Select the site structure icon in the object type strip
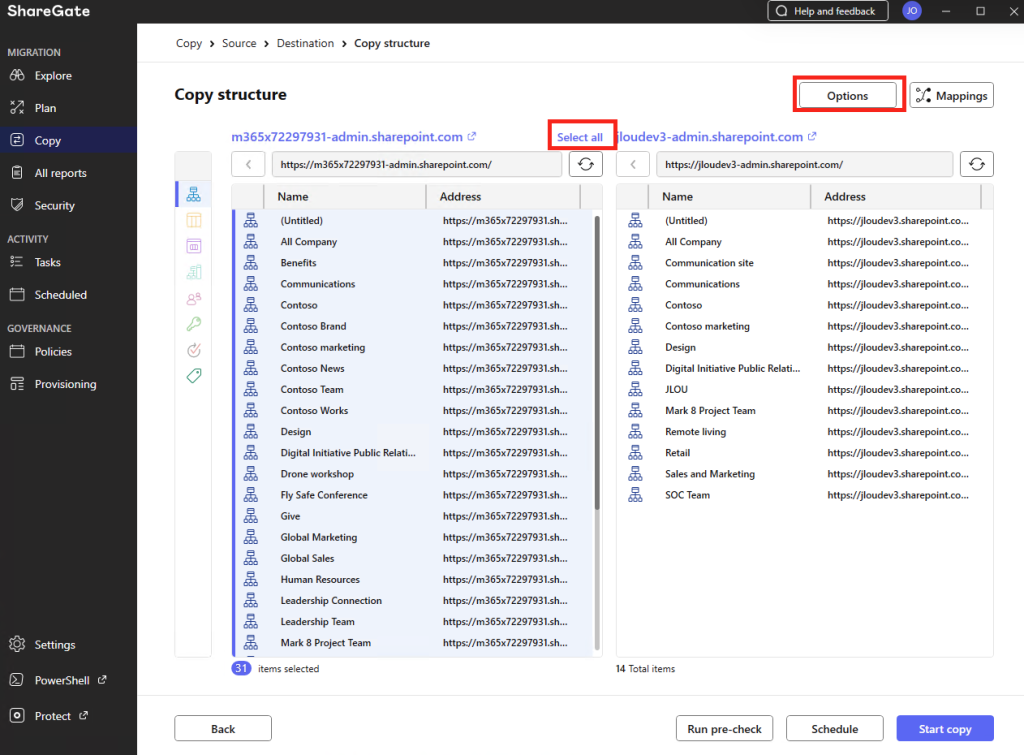This screenshot has width=1024, height=755. click(193, 194)
